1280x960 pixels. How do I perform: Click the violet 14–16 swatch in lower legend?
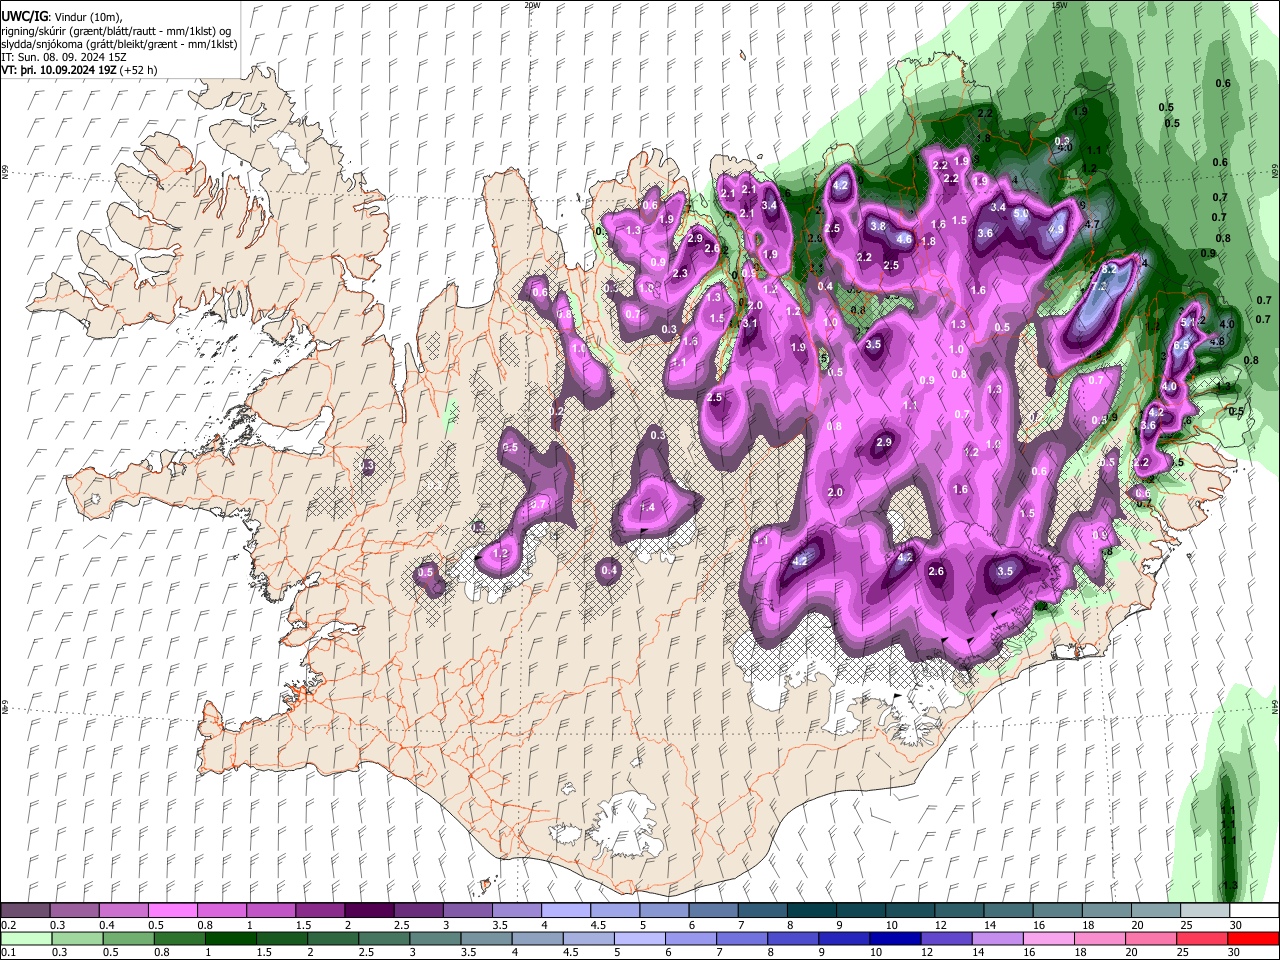(998, 938)
